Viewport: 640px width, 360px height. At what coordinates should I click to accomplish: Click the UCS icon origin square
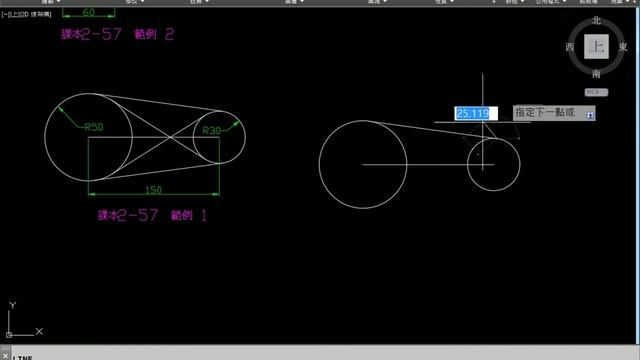click(x=9, y=335)
